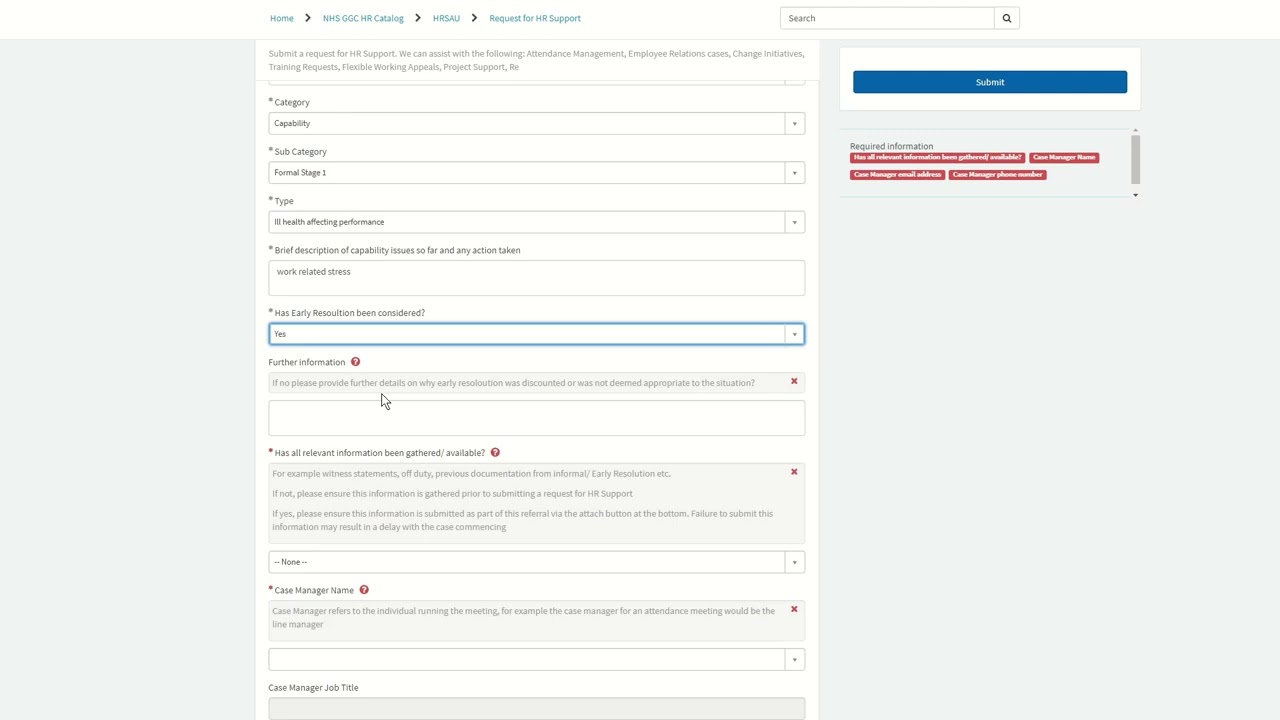Click the Required information scrollbar down arrow
This screenshot has width=1280, height=720.
click(x=1135, y=195)
